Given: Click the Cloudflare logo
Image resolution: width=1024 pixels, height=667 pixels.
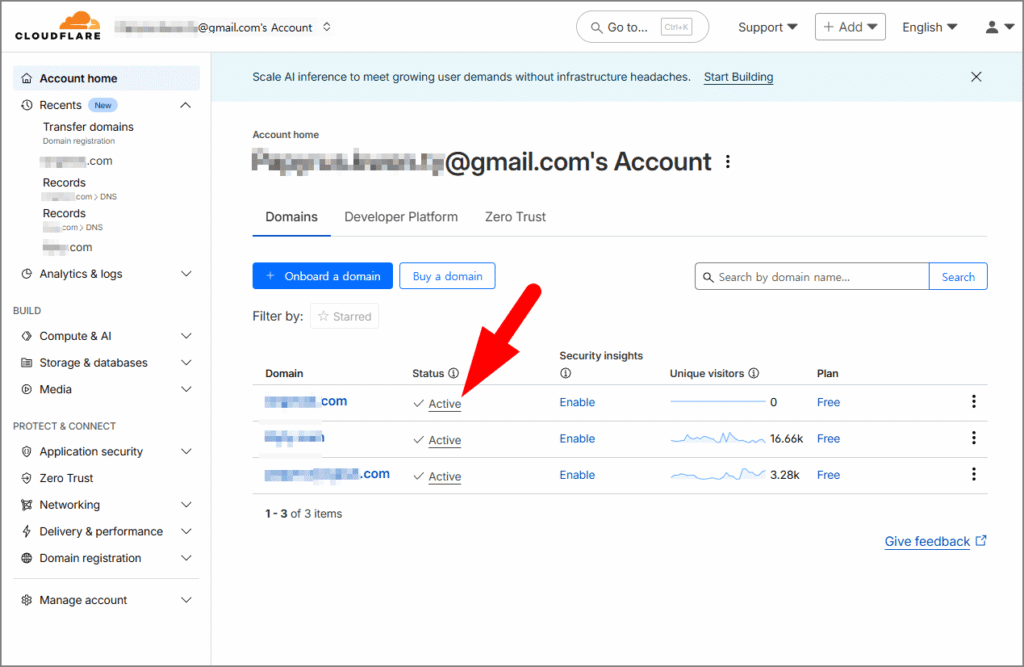Looking at the screenshot, I should pos(58,26).
